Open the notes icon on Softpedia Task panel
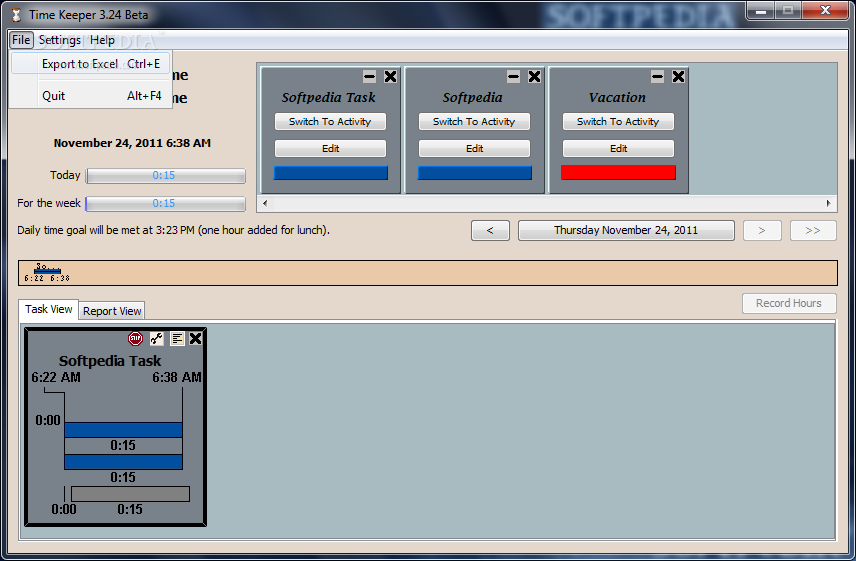 pyautogui.click(x=177, y=339)
